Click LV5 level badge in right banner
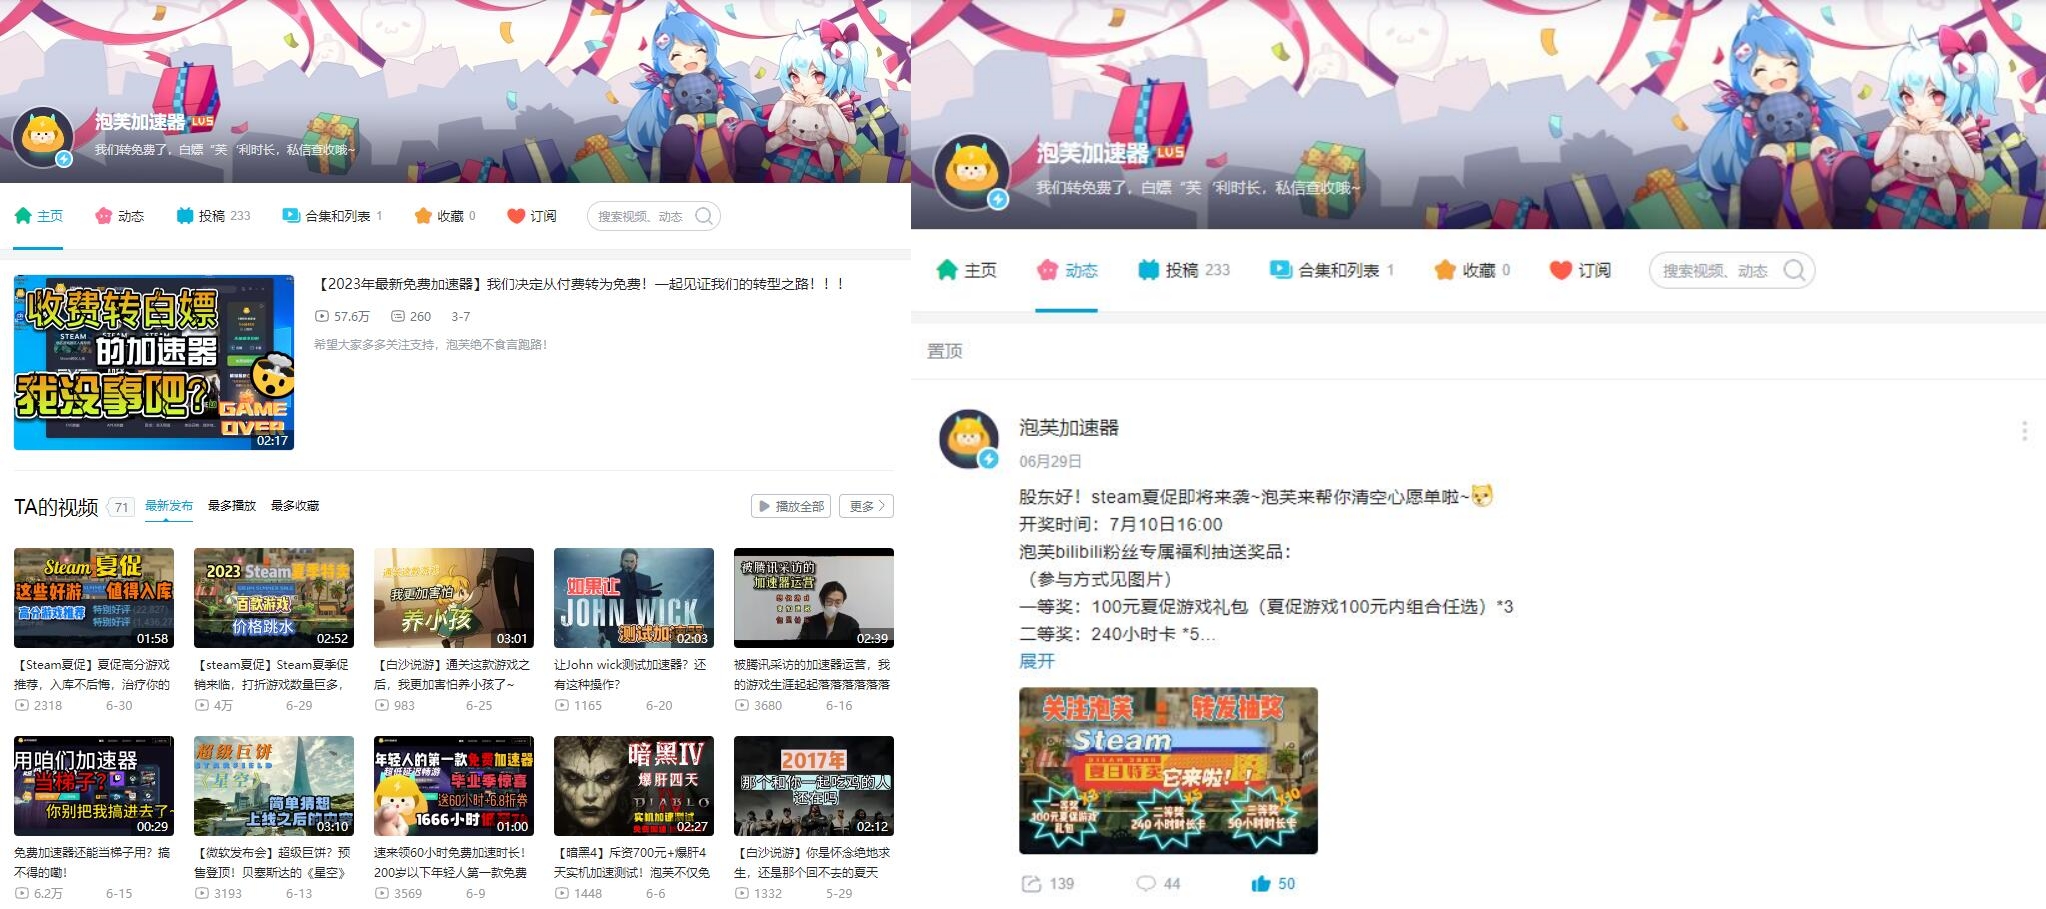Image resolution: width=2046 pixels, height=909 pixels. coord(1171,153)
